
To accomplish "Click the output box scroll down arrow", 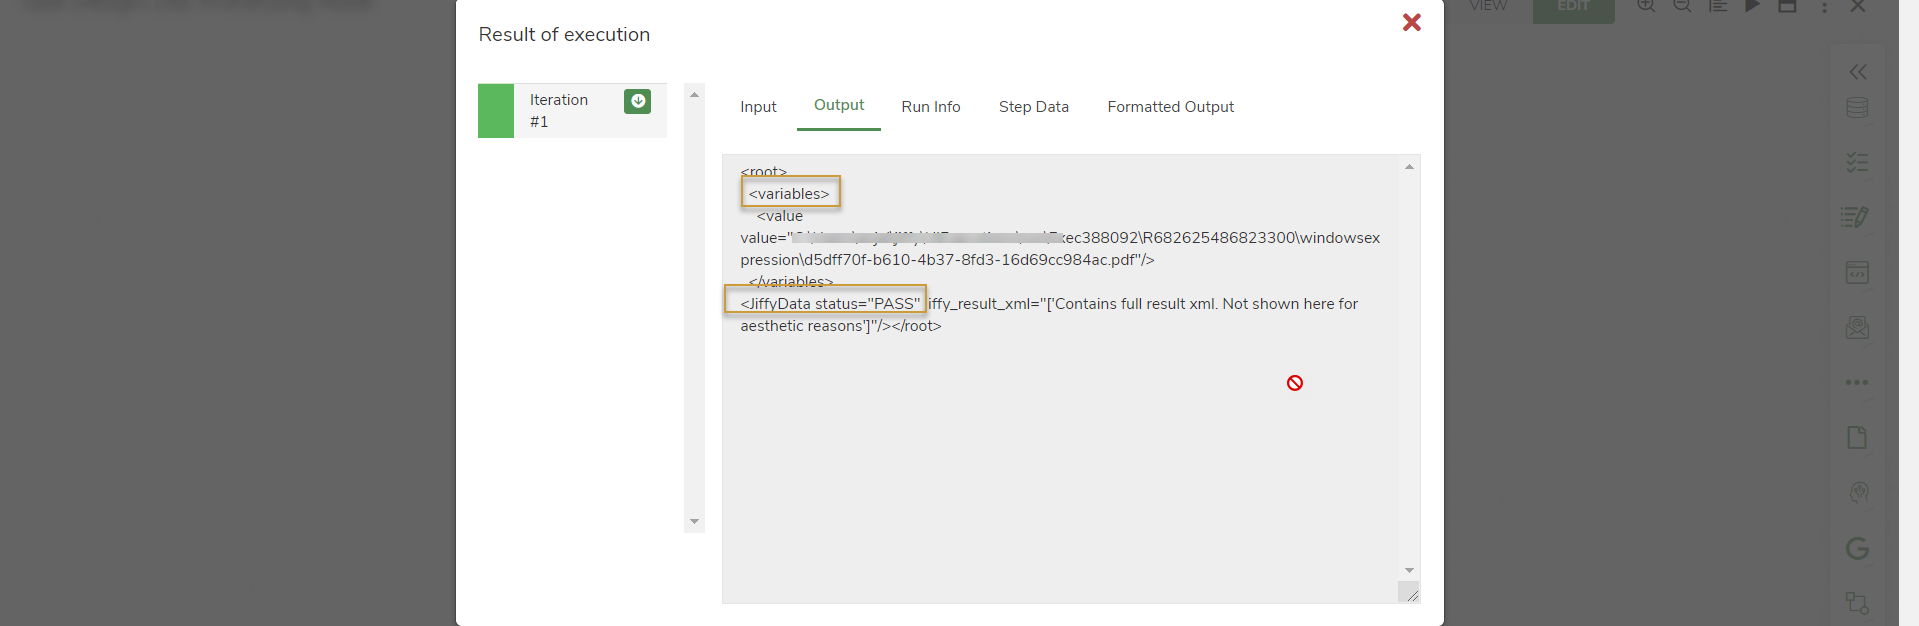I will click(1409, 570).
